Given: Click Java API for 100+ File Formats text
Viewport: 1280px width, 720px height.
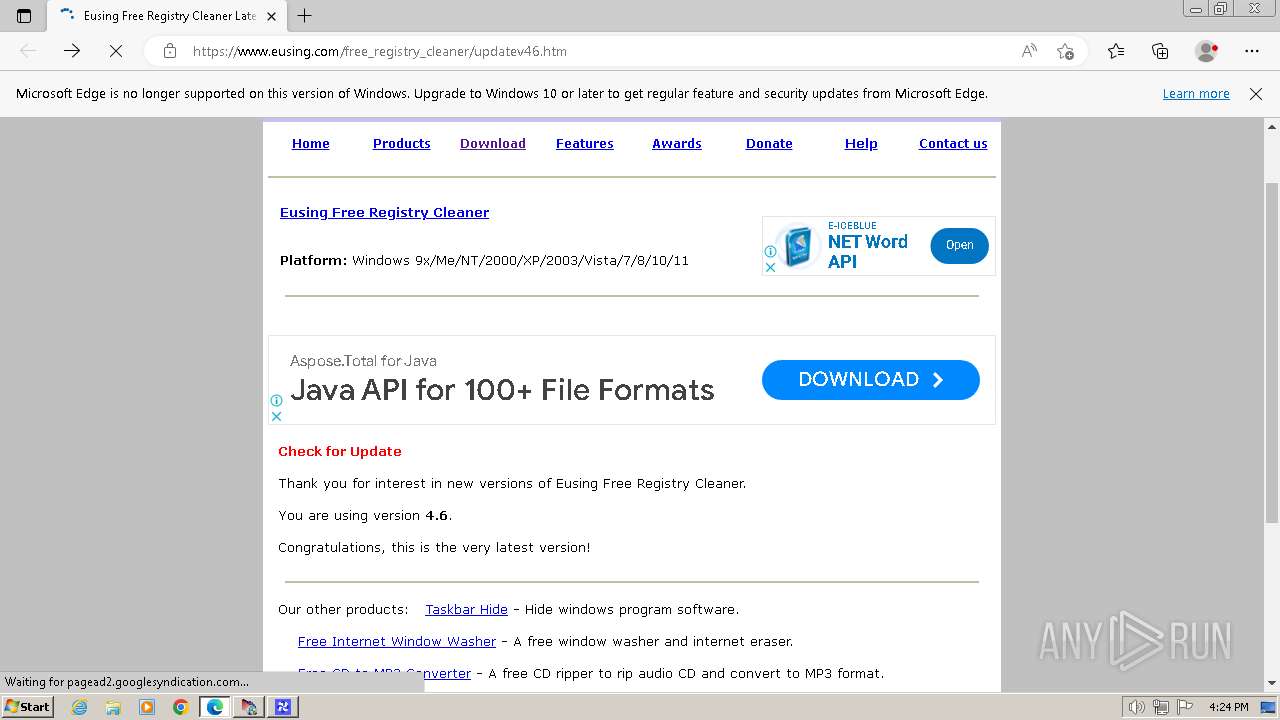Looking at the screenshot, I should click(502, 390).
